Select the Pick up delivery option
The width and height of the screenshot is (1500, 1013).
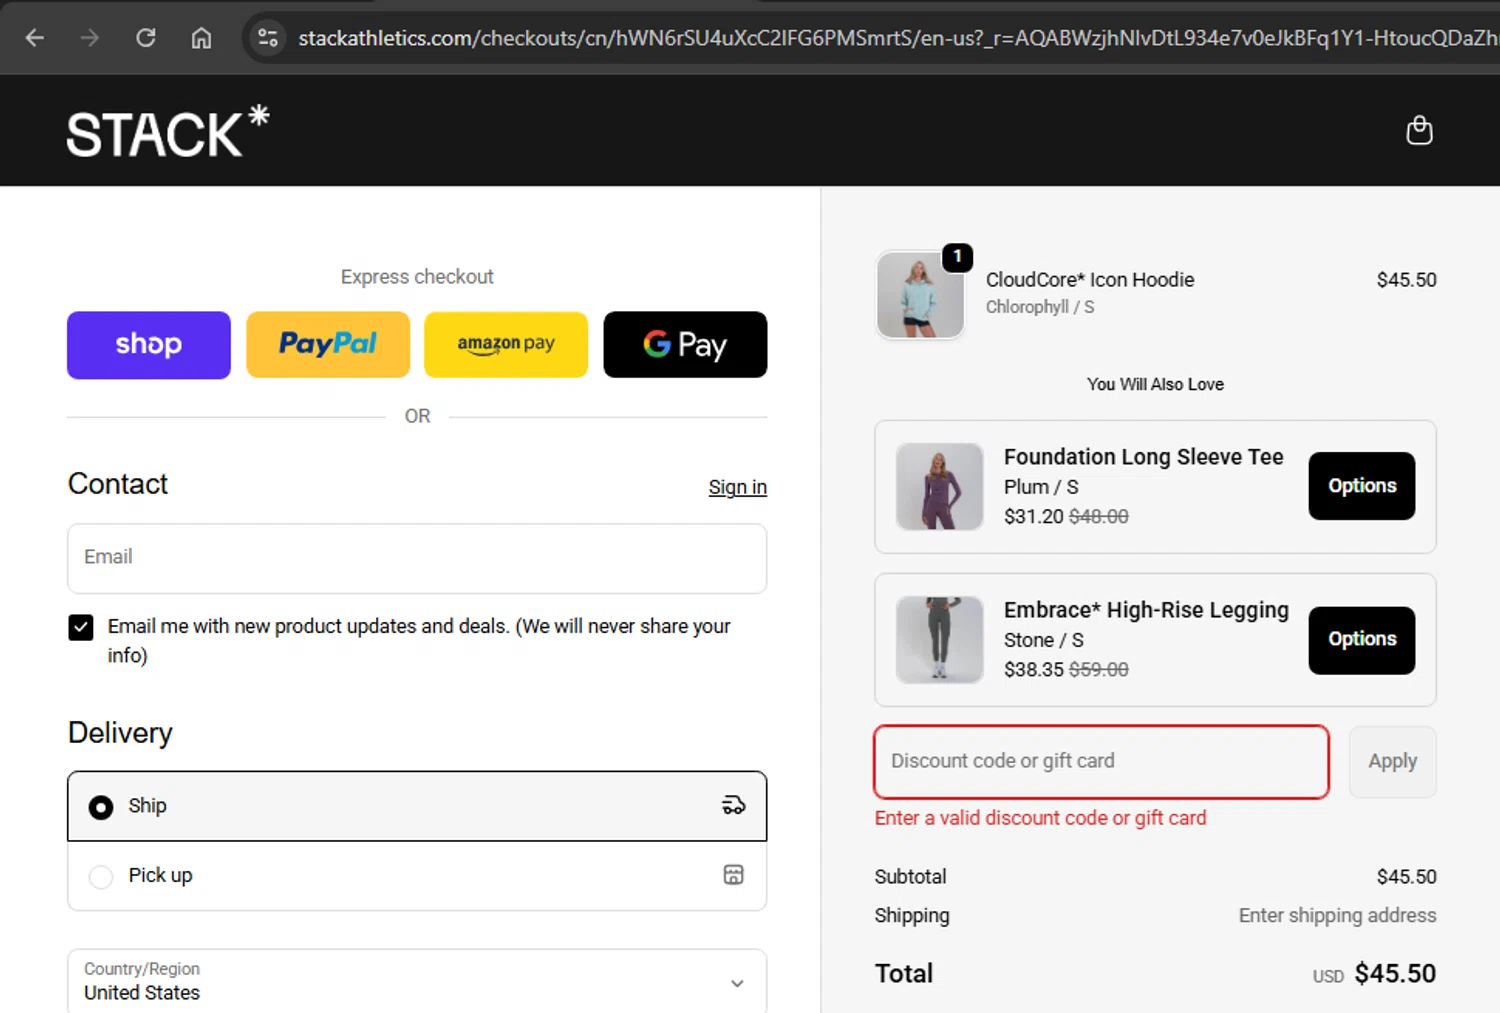coord(417,876)
